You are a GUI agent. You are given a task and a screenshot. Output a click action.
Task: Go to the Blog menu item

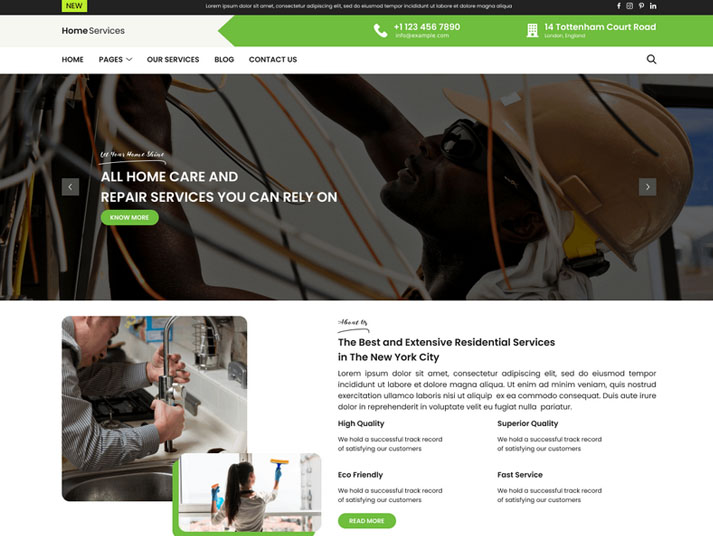click(x=224, y=60)
